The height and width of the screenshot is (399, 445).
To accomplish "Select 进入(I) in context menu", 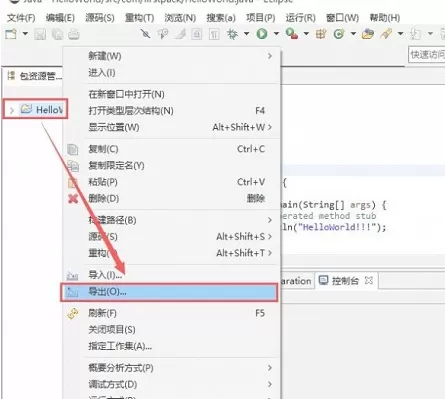I will click(x=171, y=72).
